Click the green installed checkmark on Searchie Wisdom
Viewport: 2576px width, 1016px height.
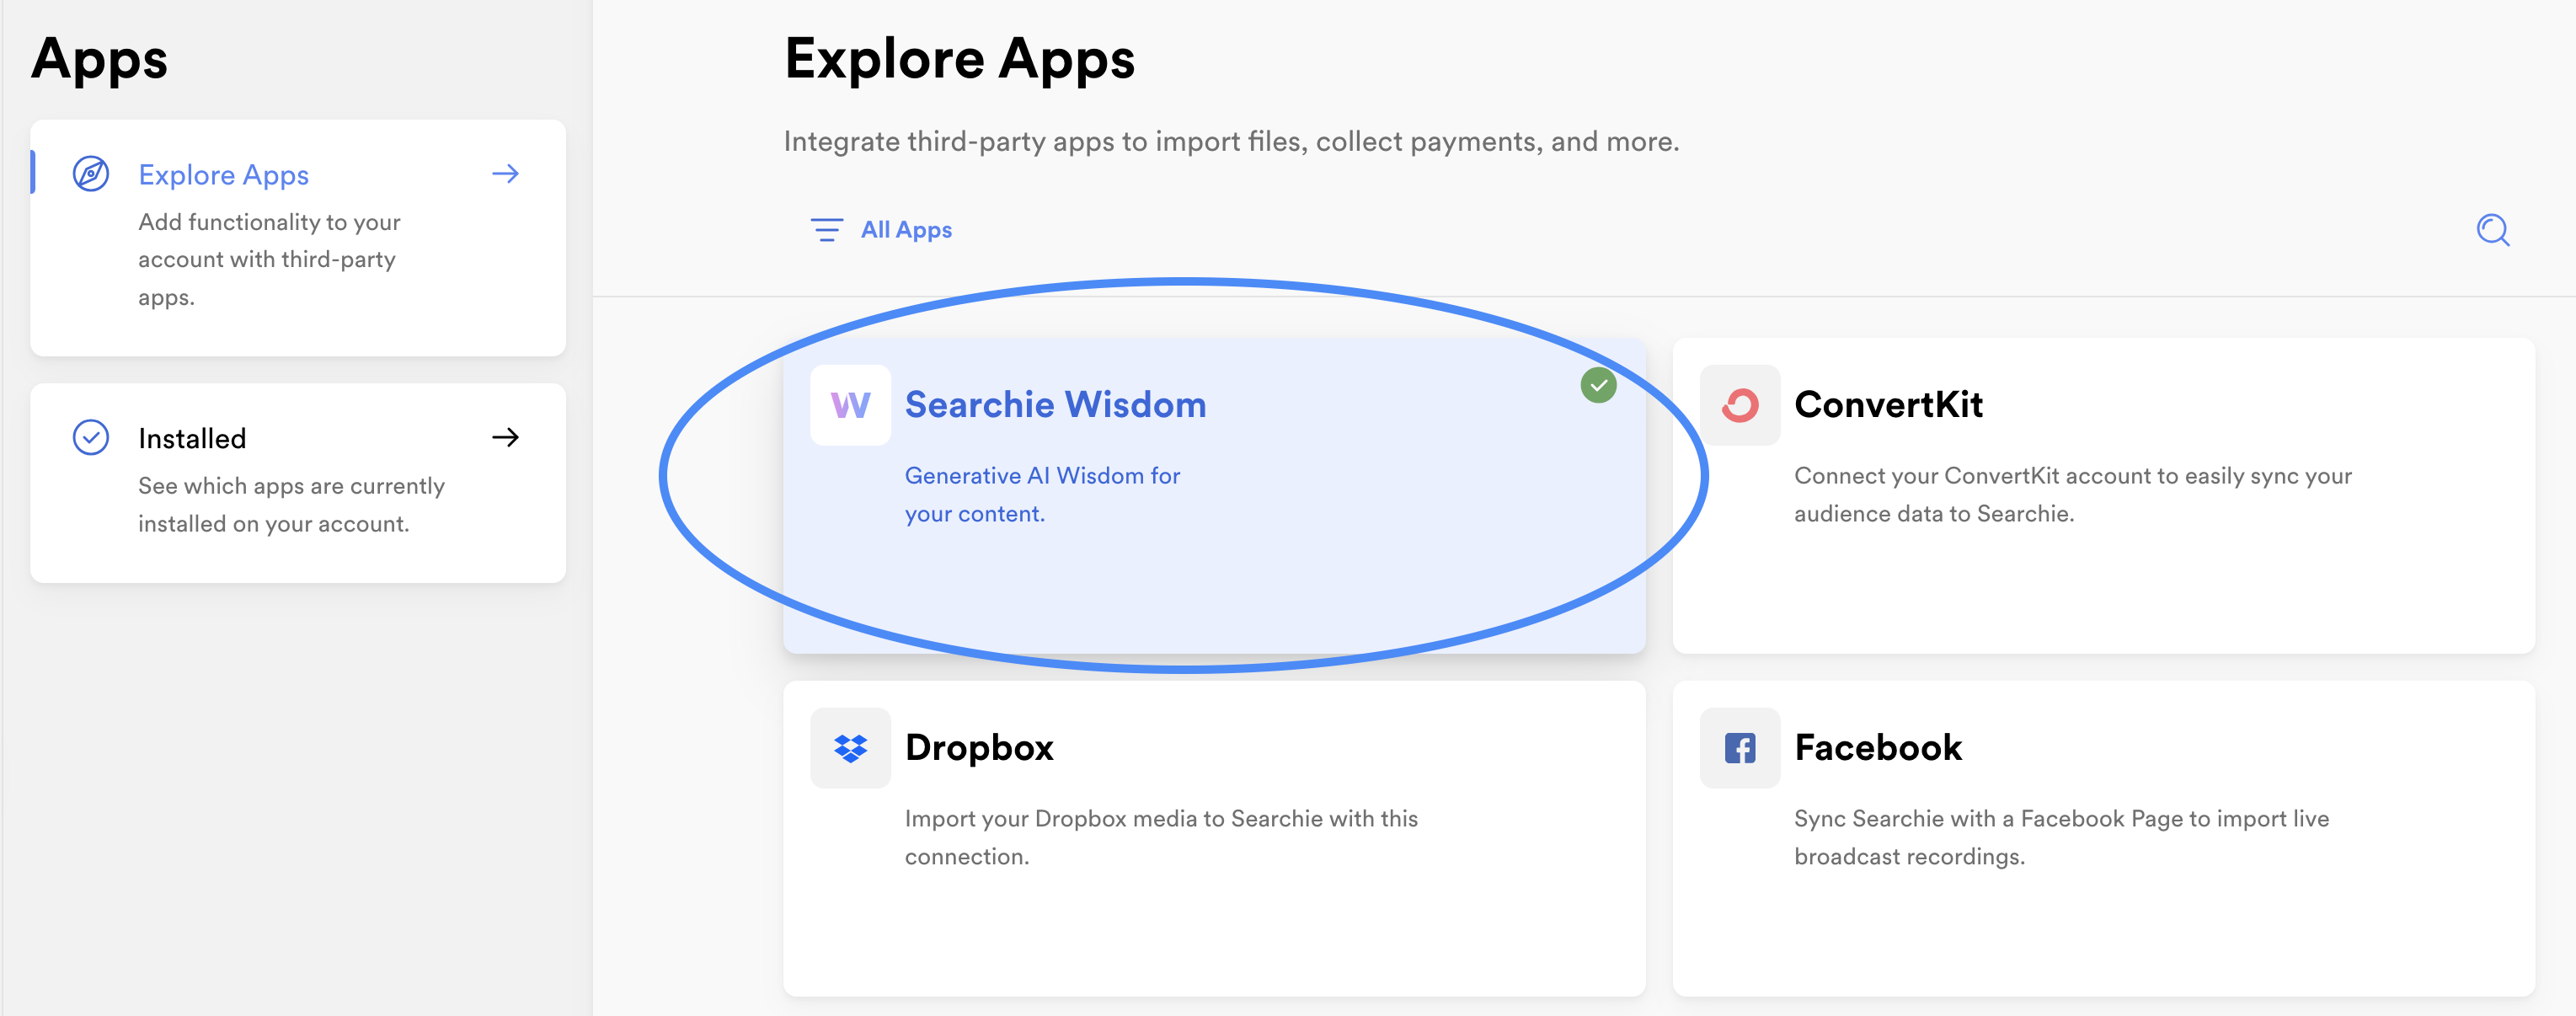point(1598,385)
